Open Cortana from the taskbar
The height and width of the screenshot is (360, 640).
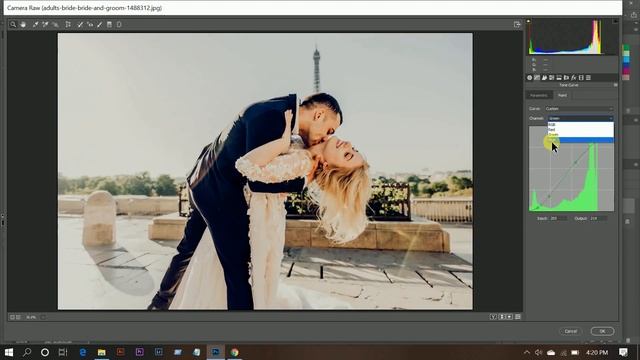45,352
